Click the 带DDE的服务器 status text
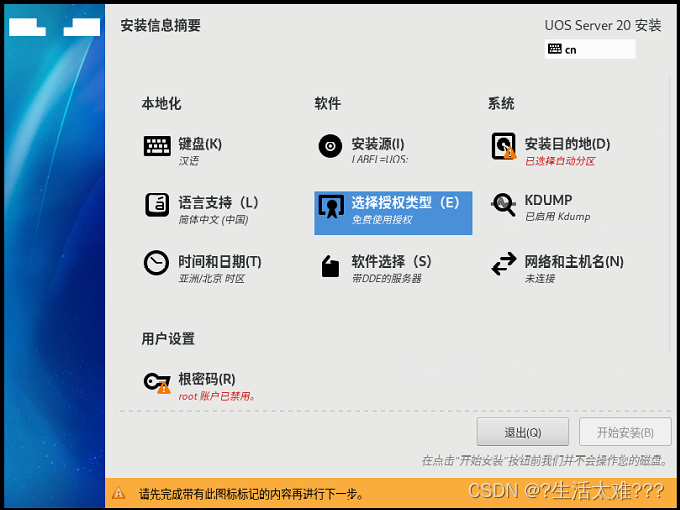 pos(386,278)
